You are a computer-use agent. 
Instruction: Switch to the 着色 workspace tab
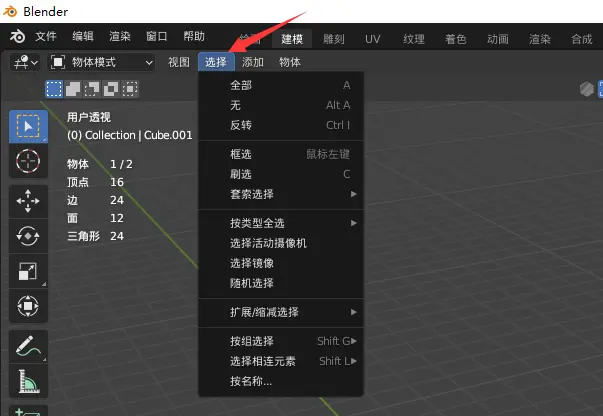(x=456, y=39)
